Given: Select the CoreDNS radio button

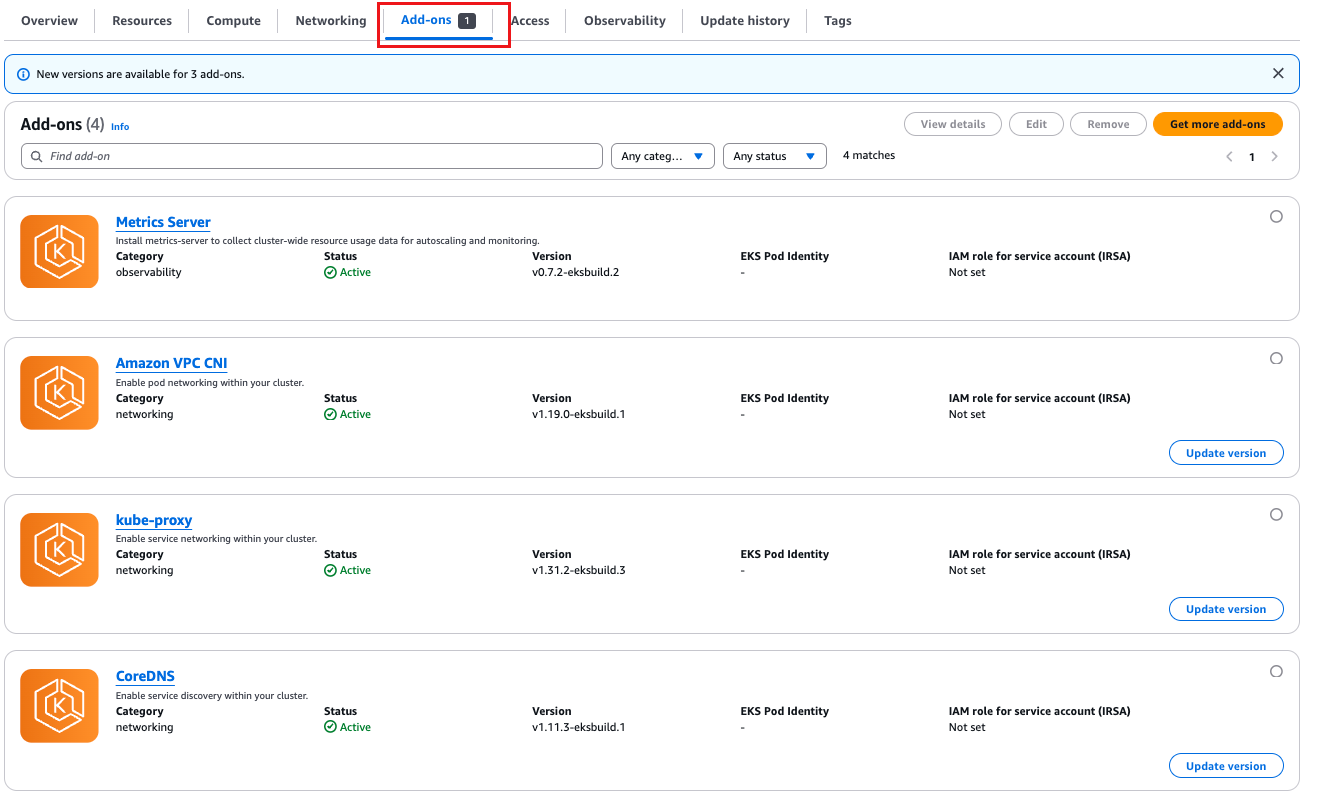Looking at the screenshot, I should click(x=1276, y=671).
